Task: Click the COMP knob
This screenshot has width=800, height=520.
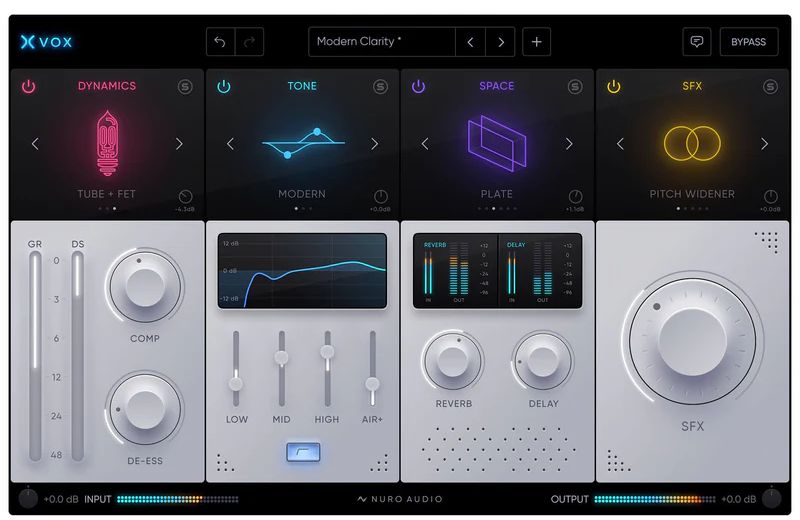Action: tap(145, 287)
